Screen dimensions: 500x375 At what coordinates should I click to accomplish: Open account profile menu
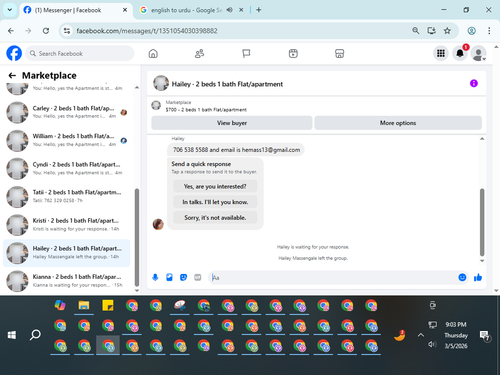[x=478, y=53]
